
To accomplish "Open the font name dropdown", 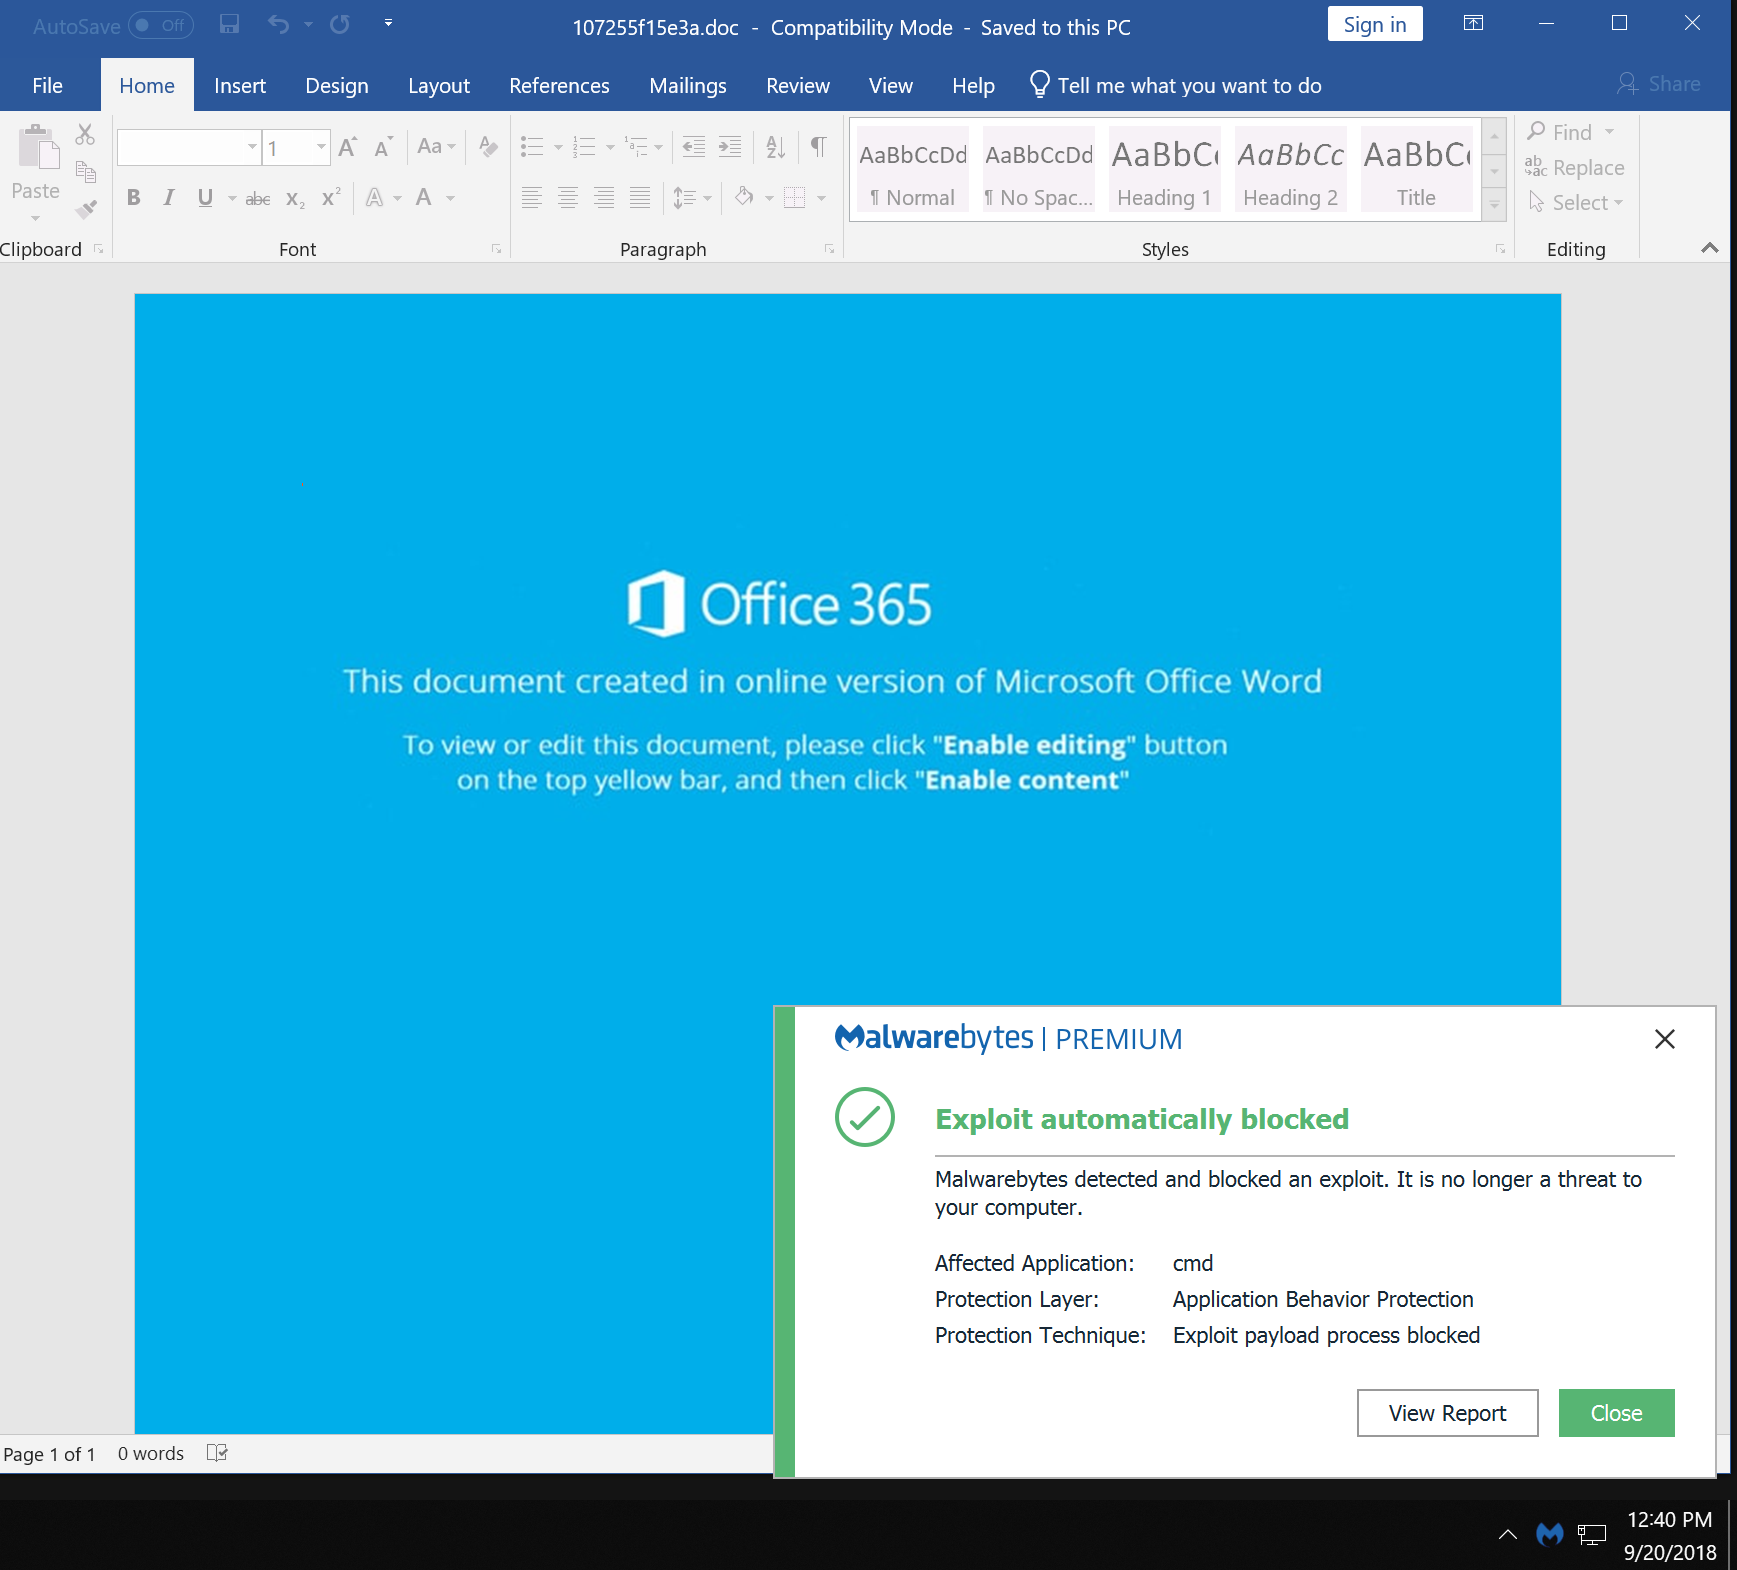I will click(x=252, y=148).
